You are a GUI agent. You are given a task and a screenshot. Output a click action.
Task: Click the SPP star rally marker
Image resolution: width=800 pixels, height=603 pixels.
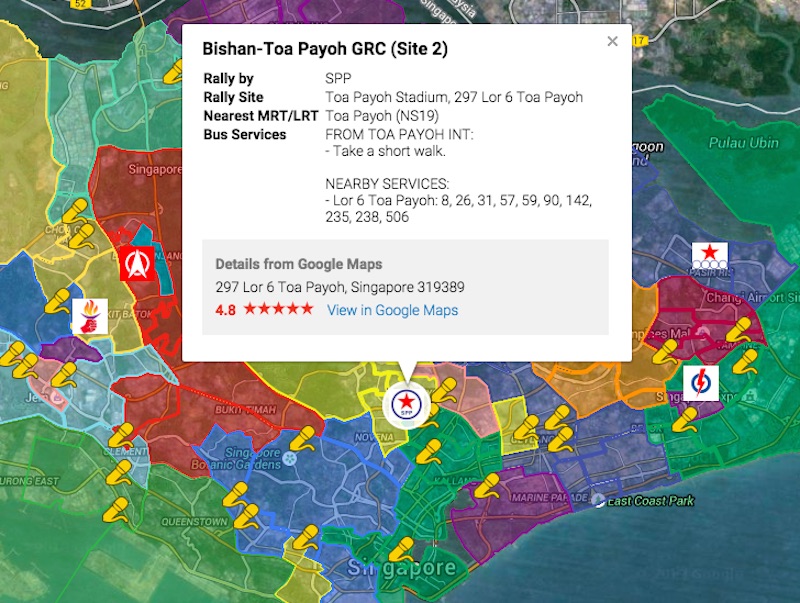point(407,403)
